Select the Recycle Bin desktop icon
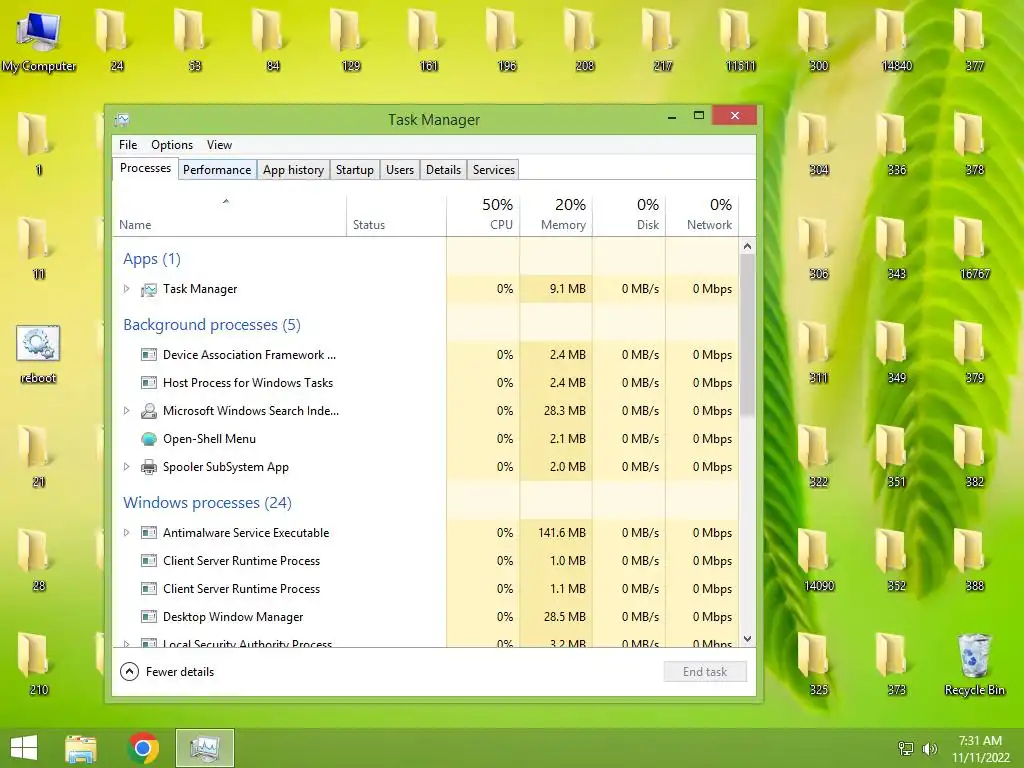Viewport: 1024px width, 768px height. click(x=974, y=664)
